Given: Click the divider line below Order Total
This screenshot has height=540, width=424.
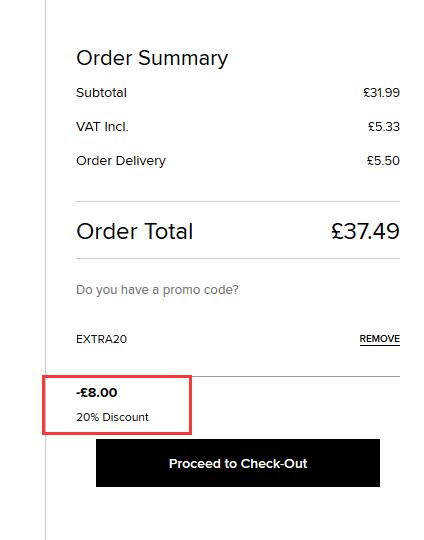Looking at the screenshot, I should pos(238,258).
